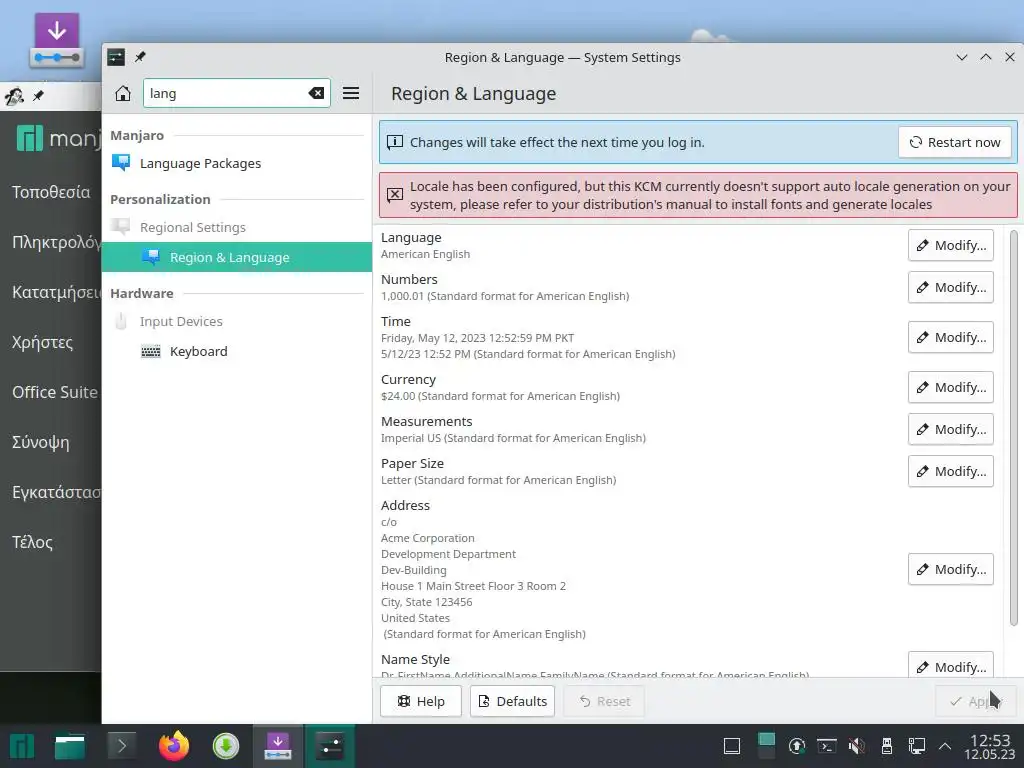Select Region & Language entry
This screenshot has height=768, width=1024.
(236, 257)
